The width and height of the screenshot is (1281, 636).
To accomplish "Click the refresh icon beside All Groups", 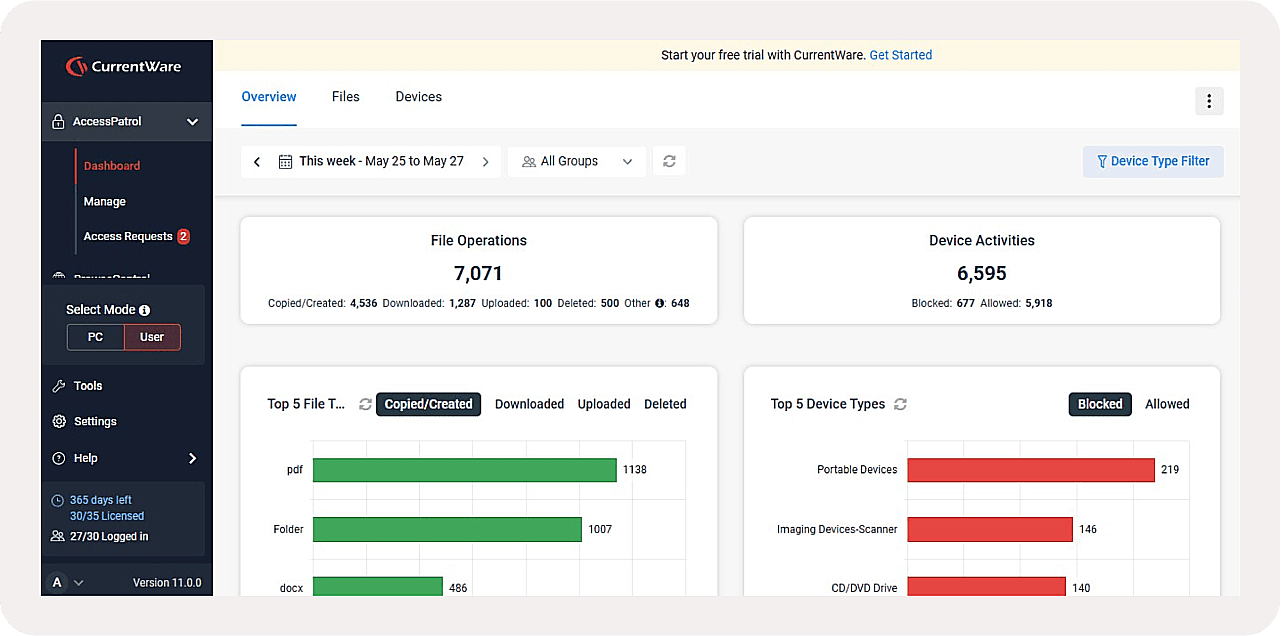I will (x=669, y=161).
